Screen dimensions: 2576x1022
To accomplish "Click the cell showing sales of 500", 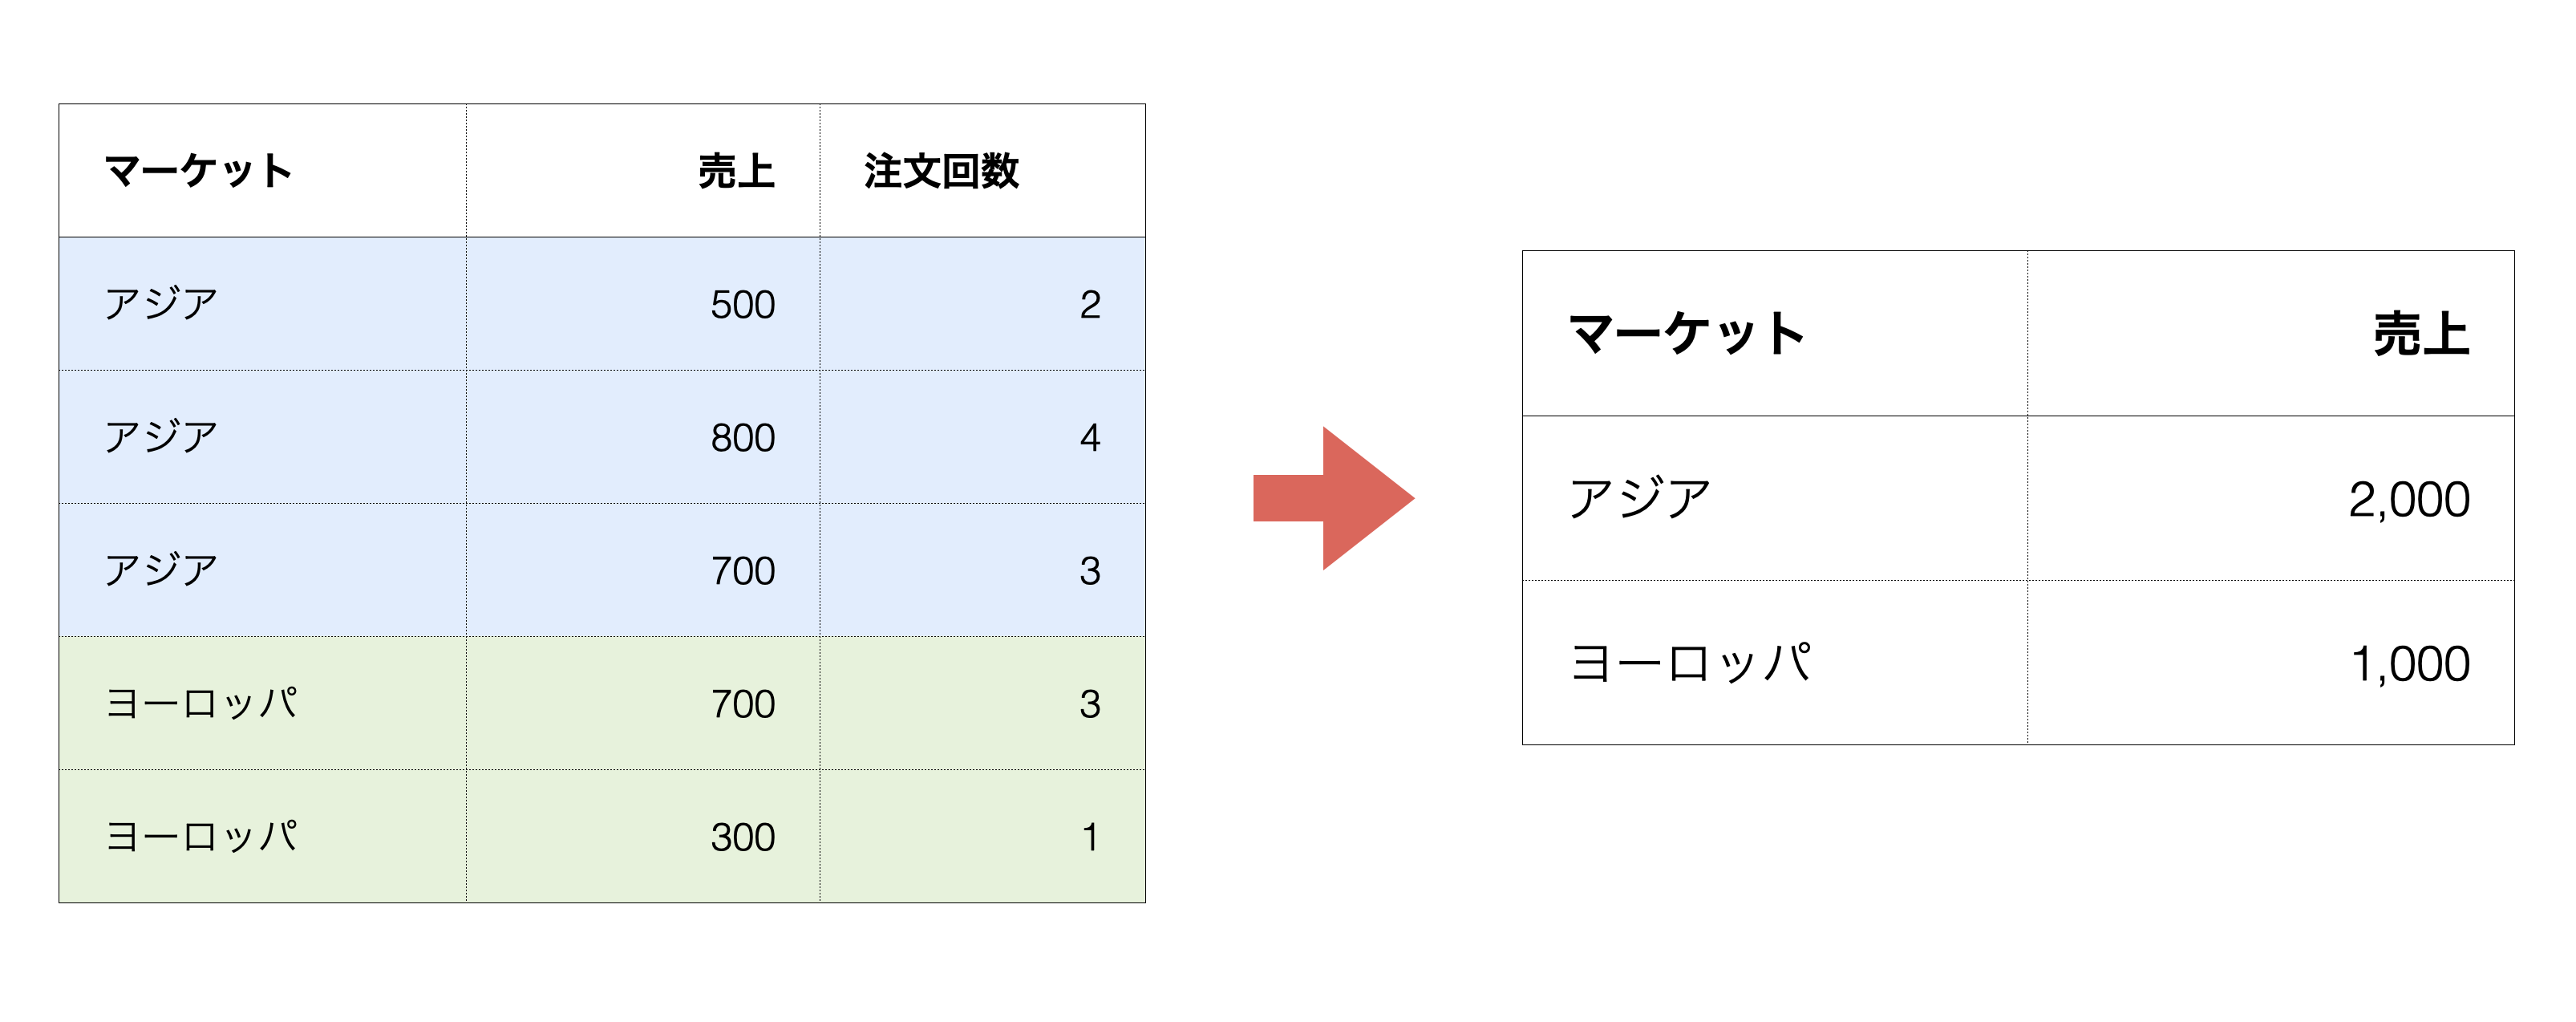I will pyautogui.click(x=742, y=304).
